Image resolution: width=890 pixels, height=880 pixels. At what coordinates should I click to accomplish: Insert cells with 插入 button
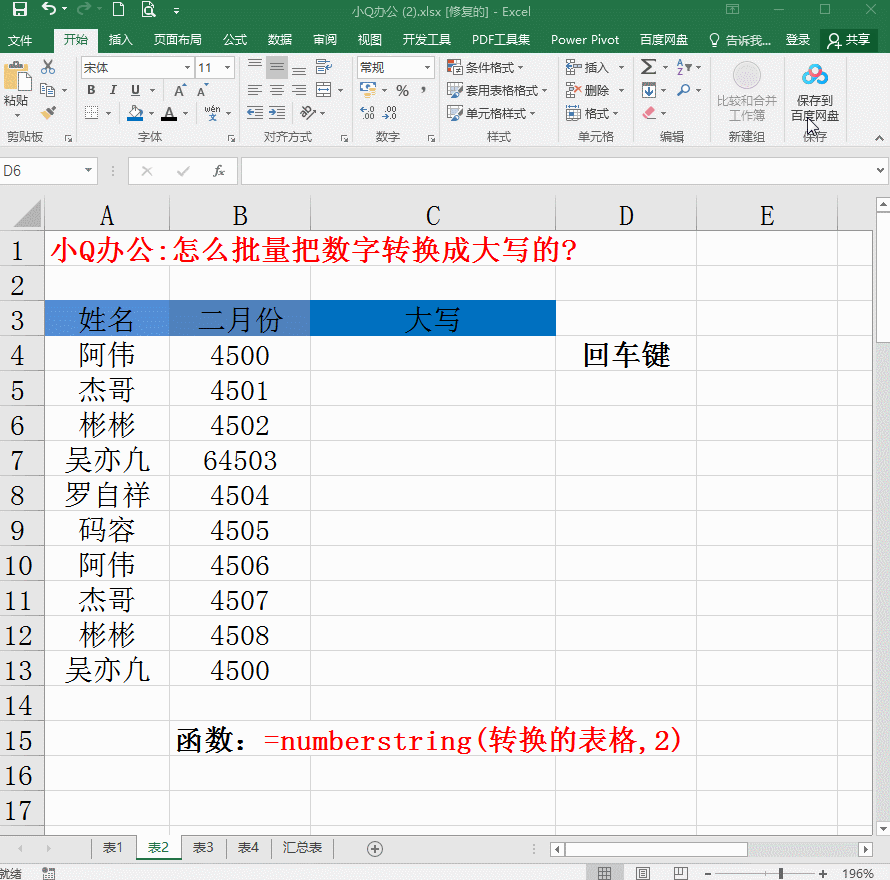tap(594, 68)
